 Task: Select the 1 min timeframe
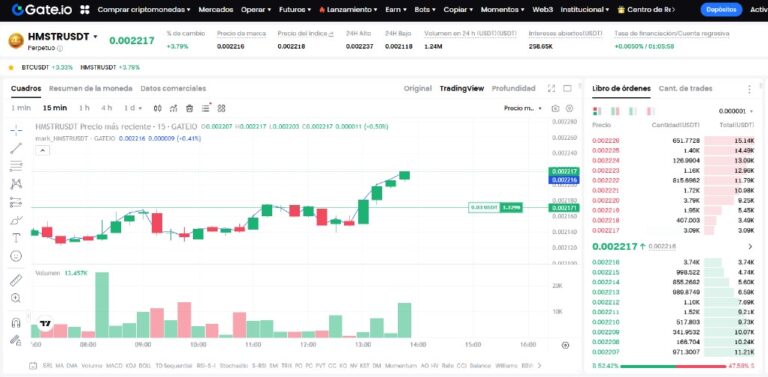[x=21, y=108]
